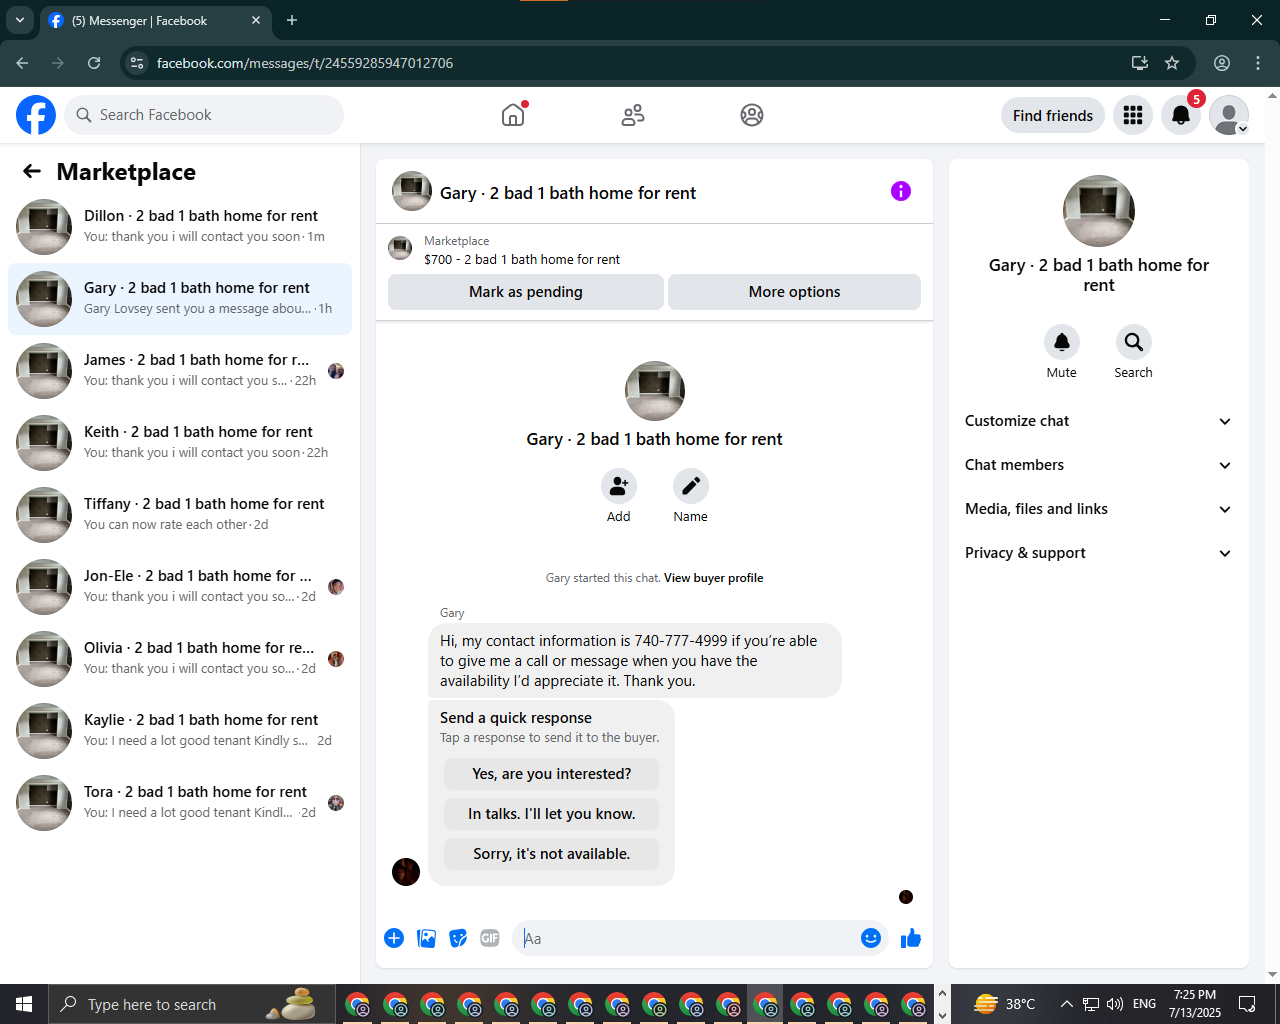Bookmark this page with star icon
Viewport: 1280px width, 1024px height.
1172,63
